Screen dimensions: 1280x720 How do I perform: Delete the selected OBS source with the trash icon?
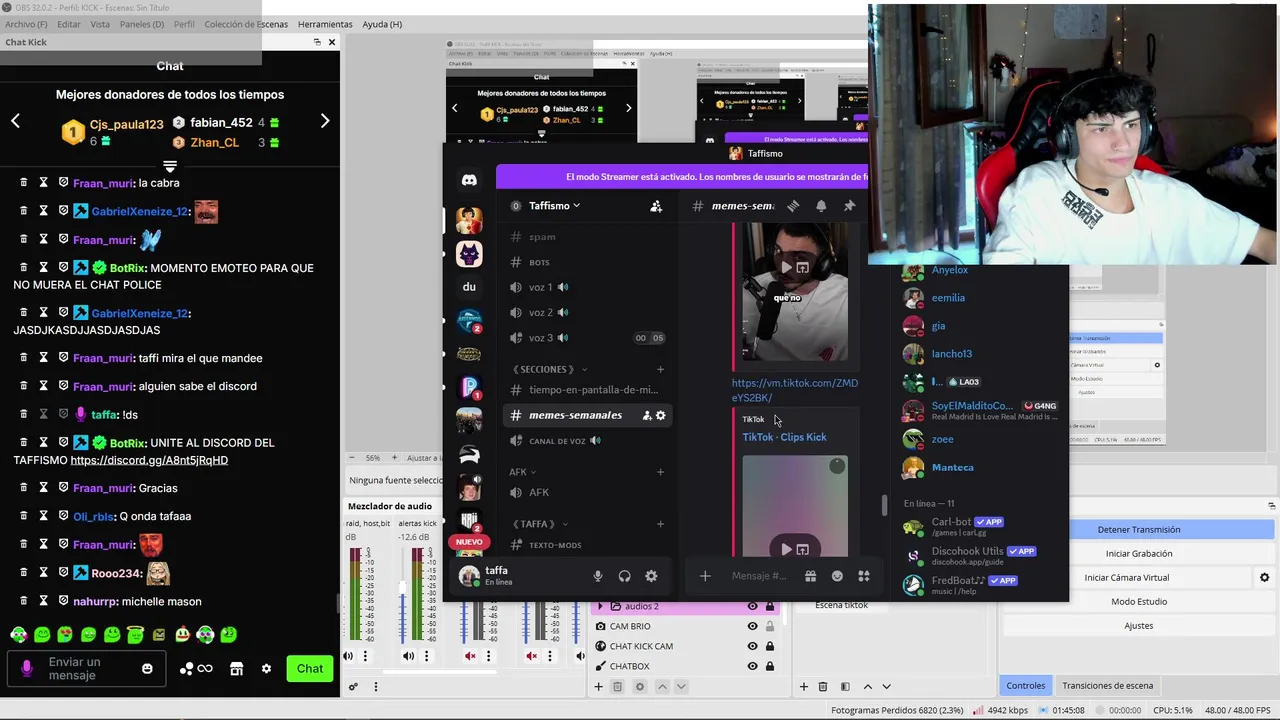[617, 687]
